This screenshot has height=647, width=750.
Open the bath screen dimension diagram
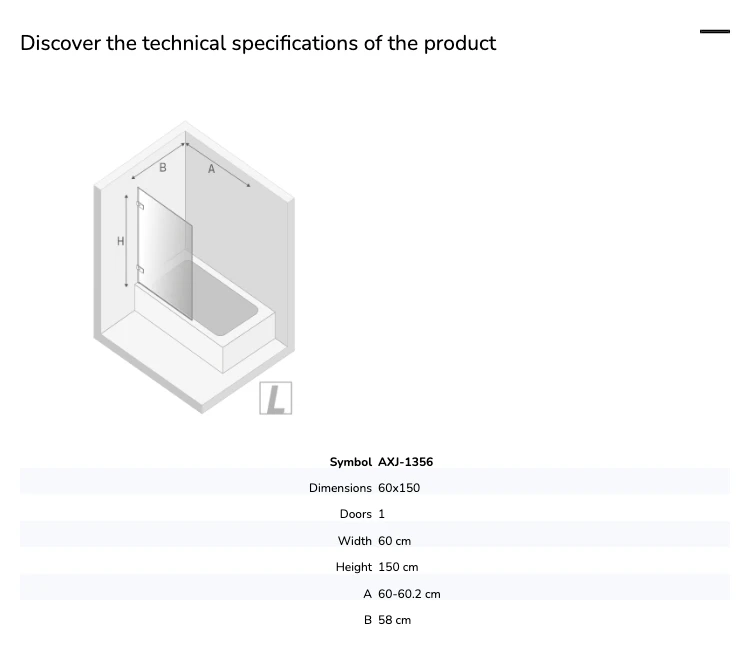click(x=194, y=267)
